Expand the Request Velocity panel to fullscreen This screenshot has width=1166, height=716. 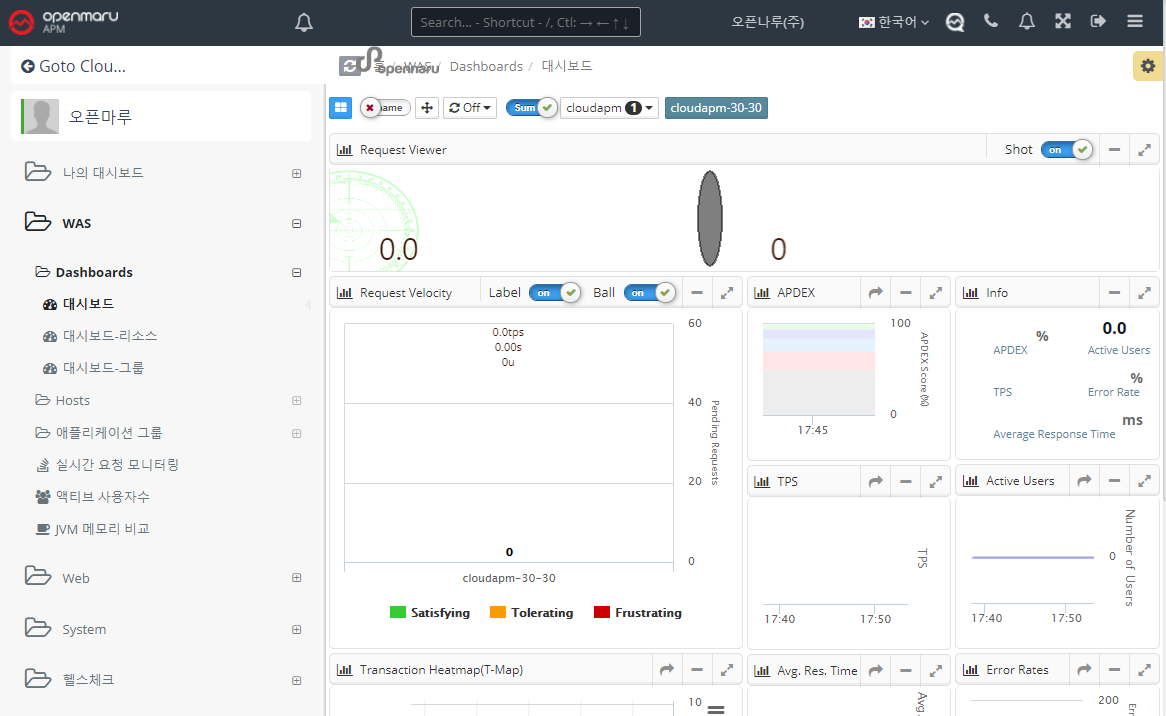pyautogui.click(x=727, y=293)
